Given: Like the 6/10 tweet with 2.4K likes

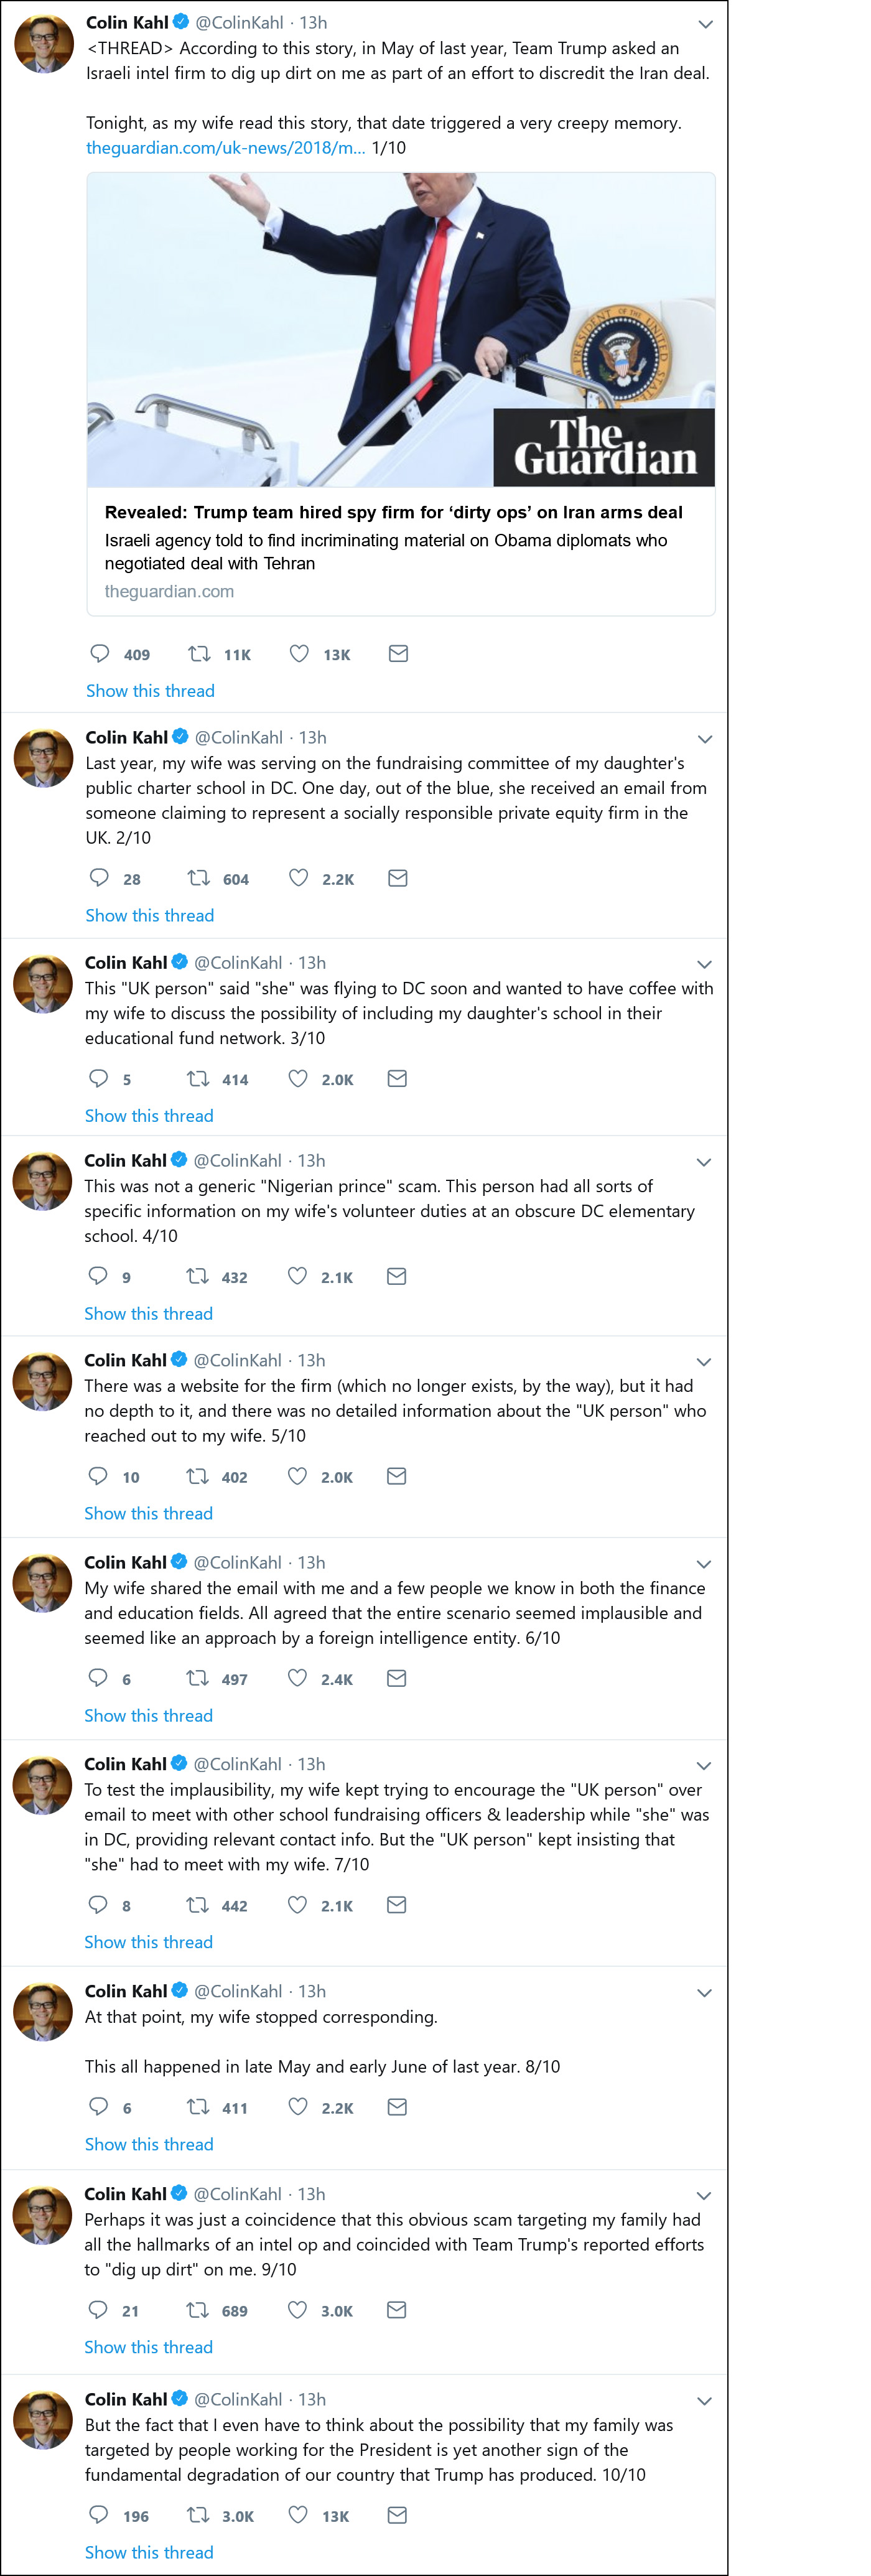Looking at the screenshot, I should pos(297,1678).
